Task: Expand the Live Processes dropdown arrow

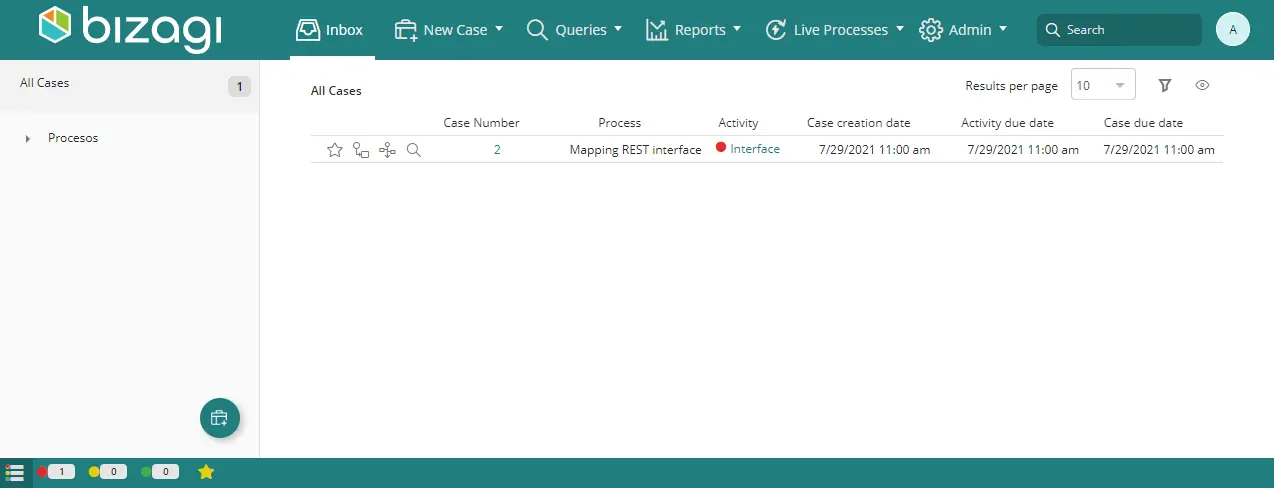Action: [900, 29]
